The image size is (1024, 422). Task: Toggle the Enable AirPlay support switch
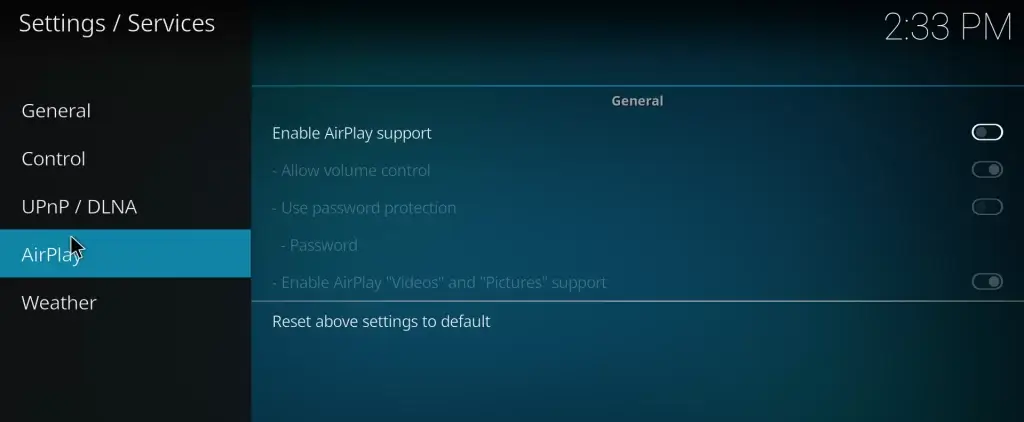tap(987, 133)
